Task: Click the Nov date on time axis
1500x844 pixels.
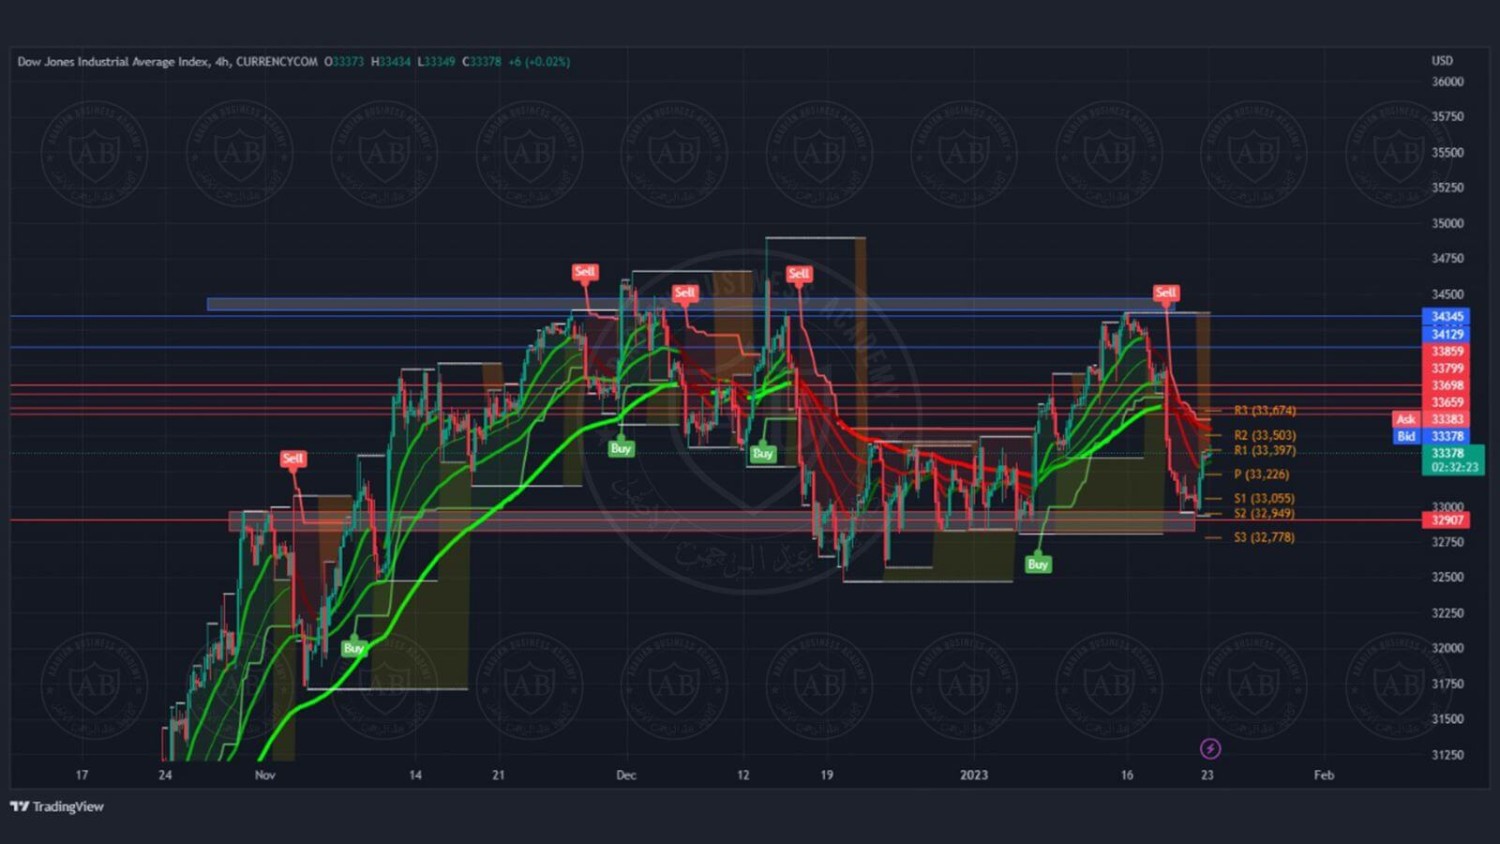Action: point(265,775)
